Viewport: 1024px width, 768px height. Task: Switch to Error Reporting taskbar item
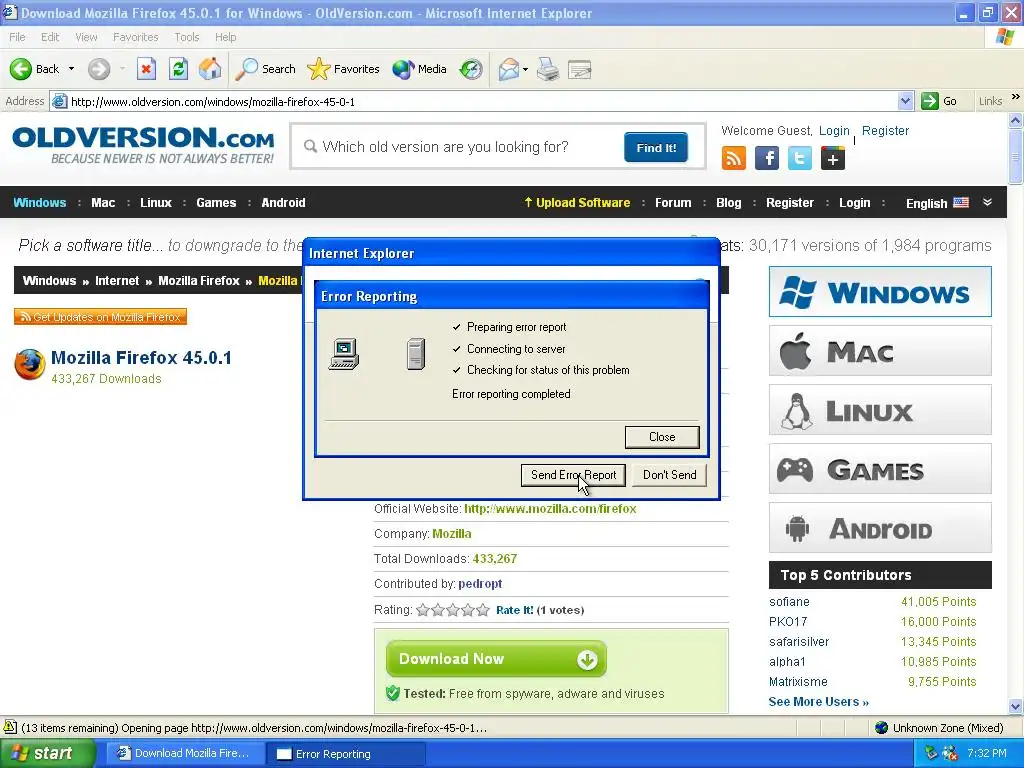coord(346,754)
